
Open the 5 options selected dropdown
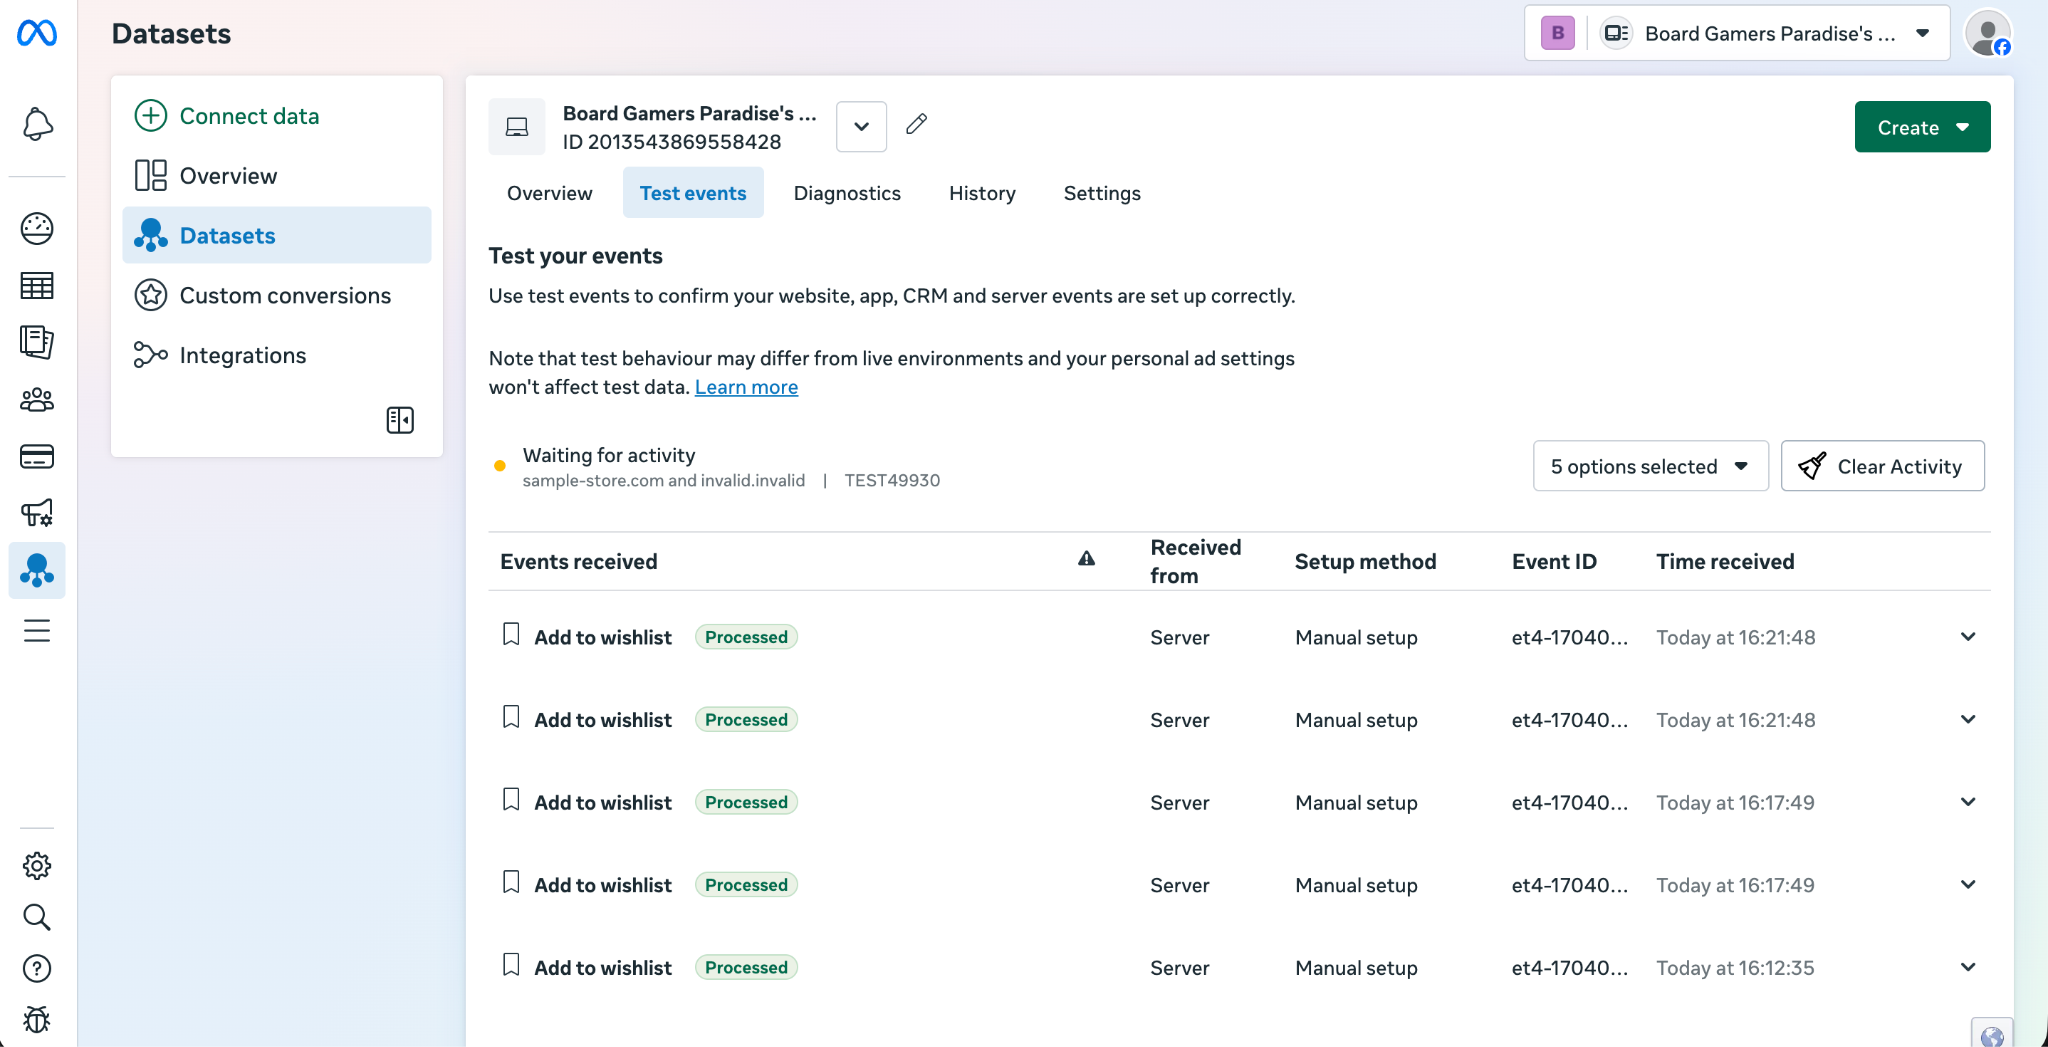click(1650, 466)
